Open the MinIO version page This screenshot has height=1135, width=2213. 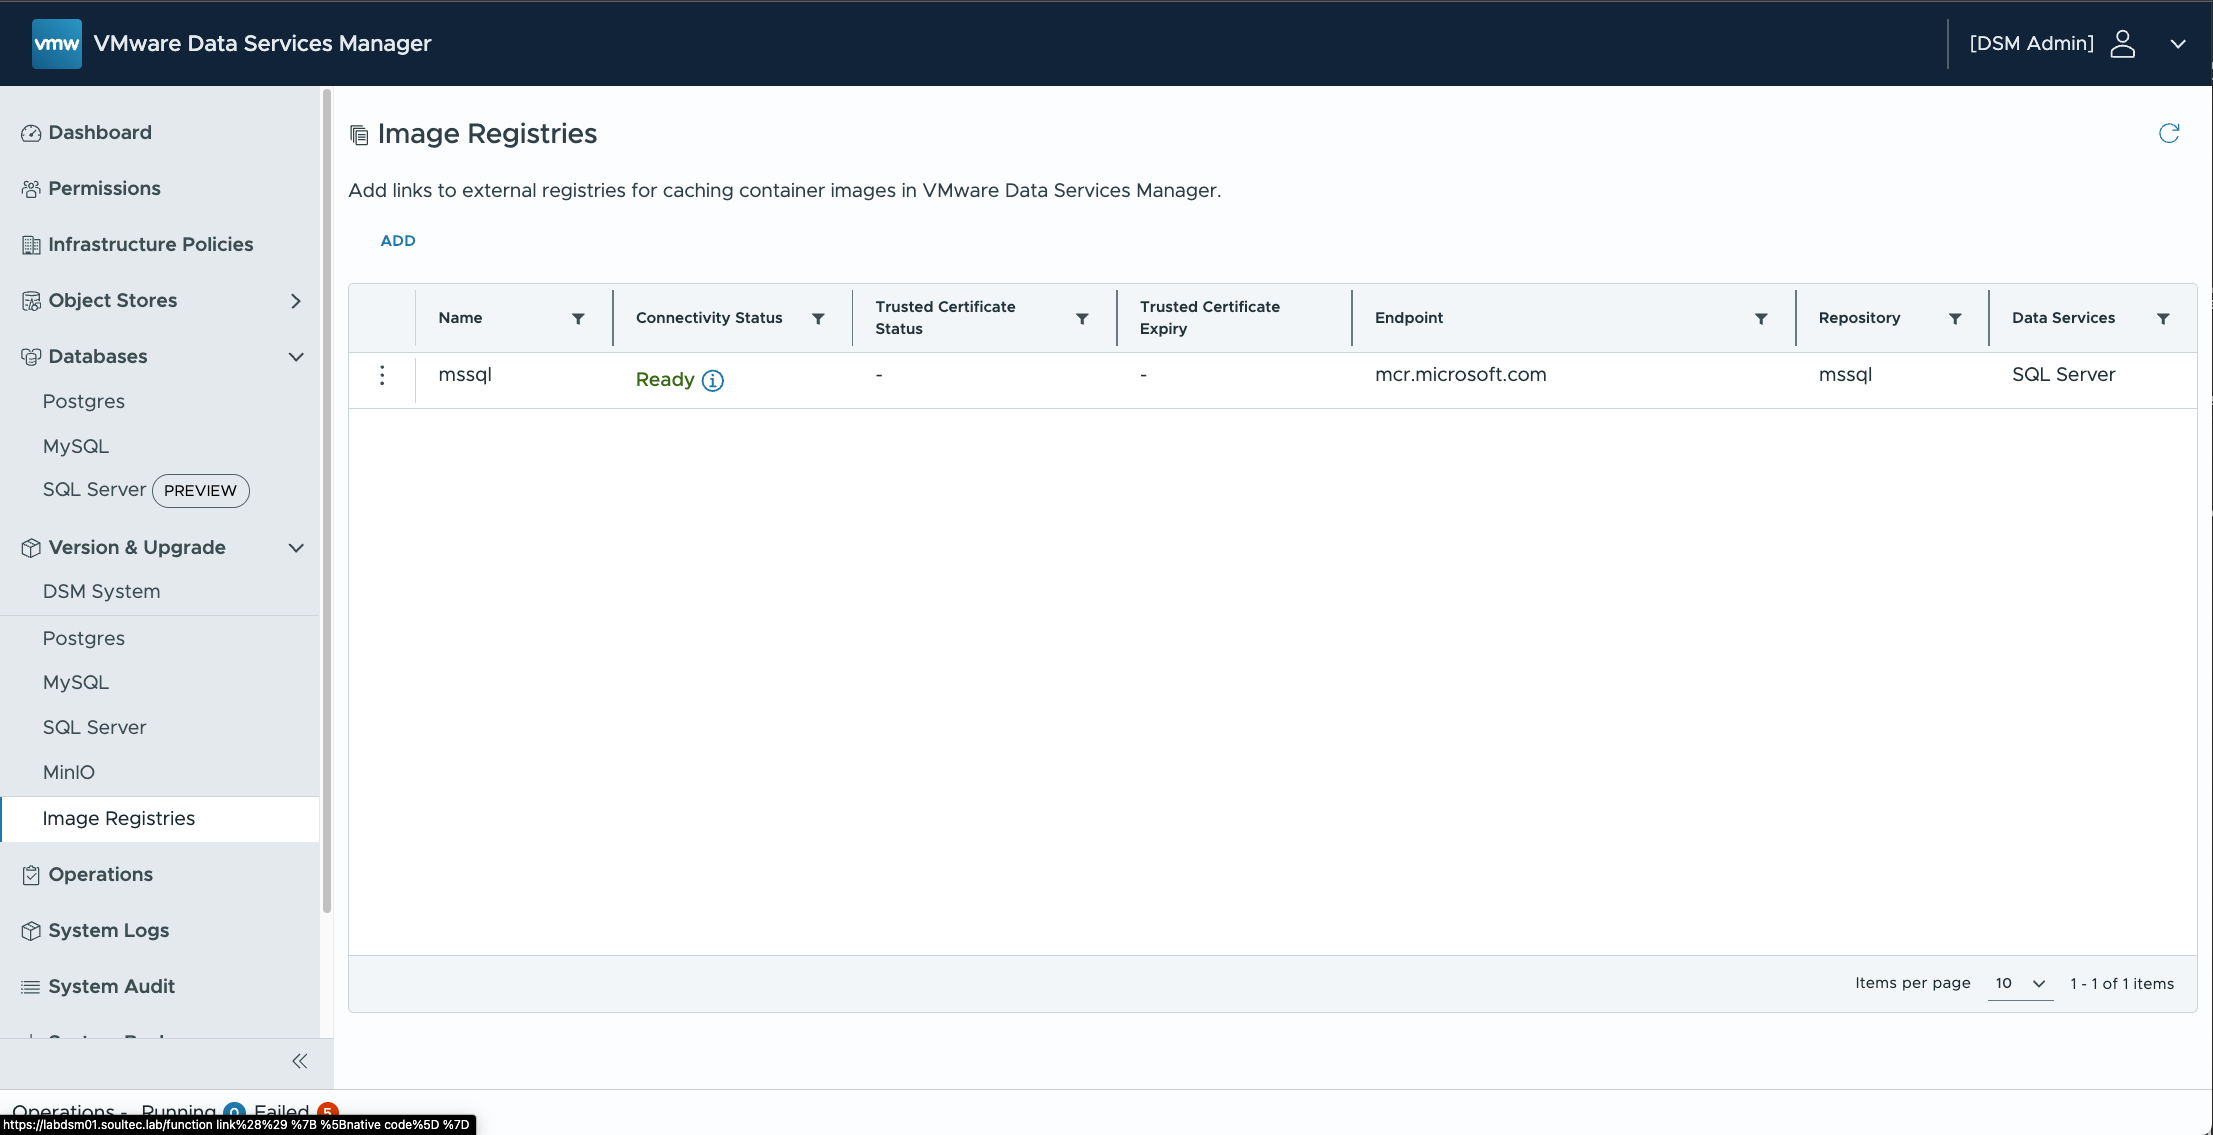click(69, 772)
